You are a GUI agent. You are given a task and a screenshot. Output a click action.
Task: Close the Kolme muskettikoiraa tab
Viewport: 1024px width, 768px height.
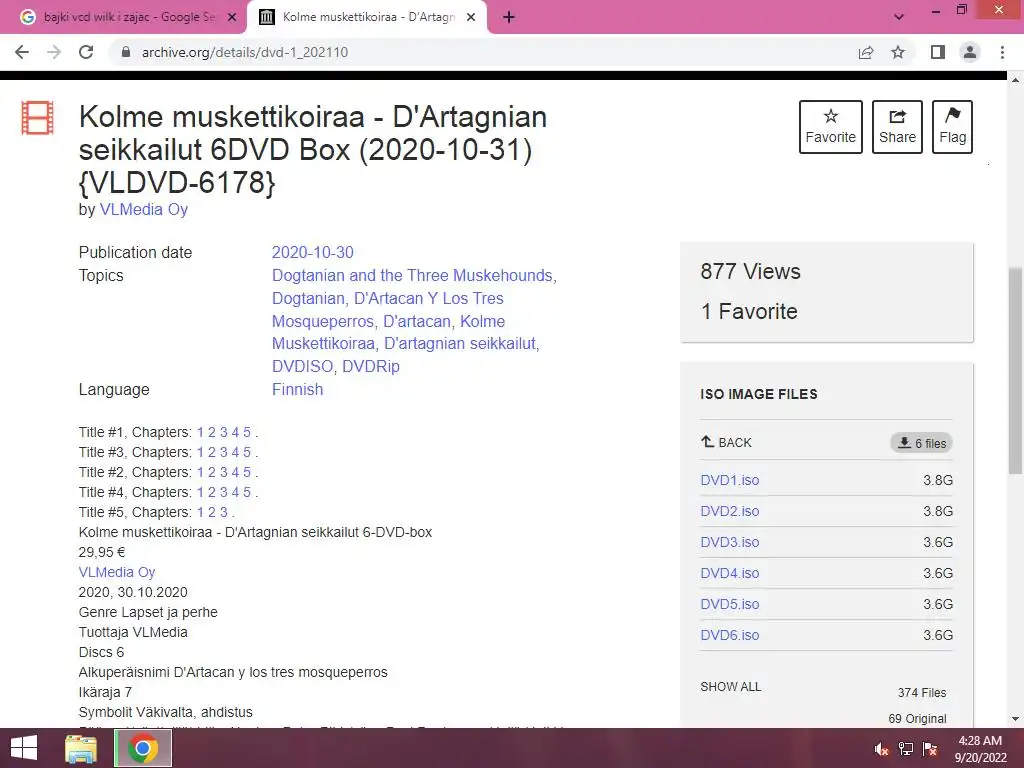pos(471,18)
